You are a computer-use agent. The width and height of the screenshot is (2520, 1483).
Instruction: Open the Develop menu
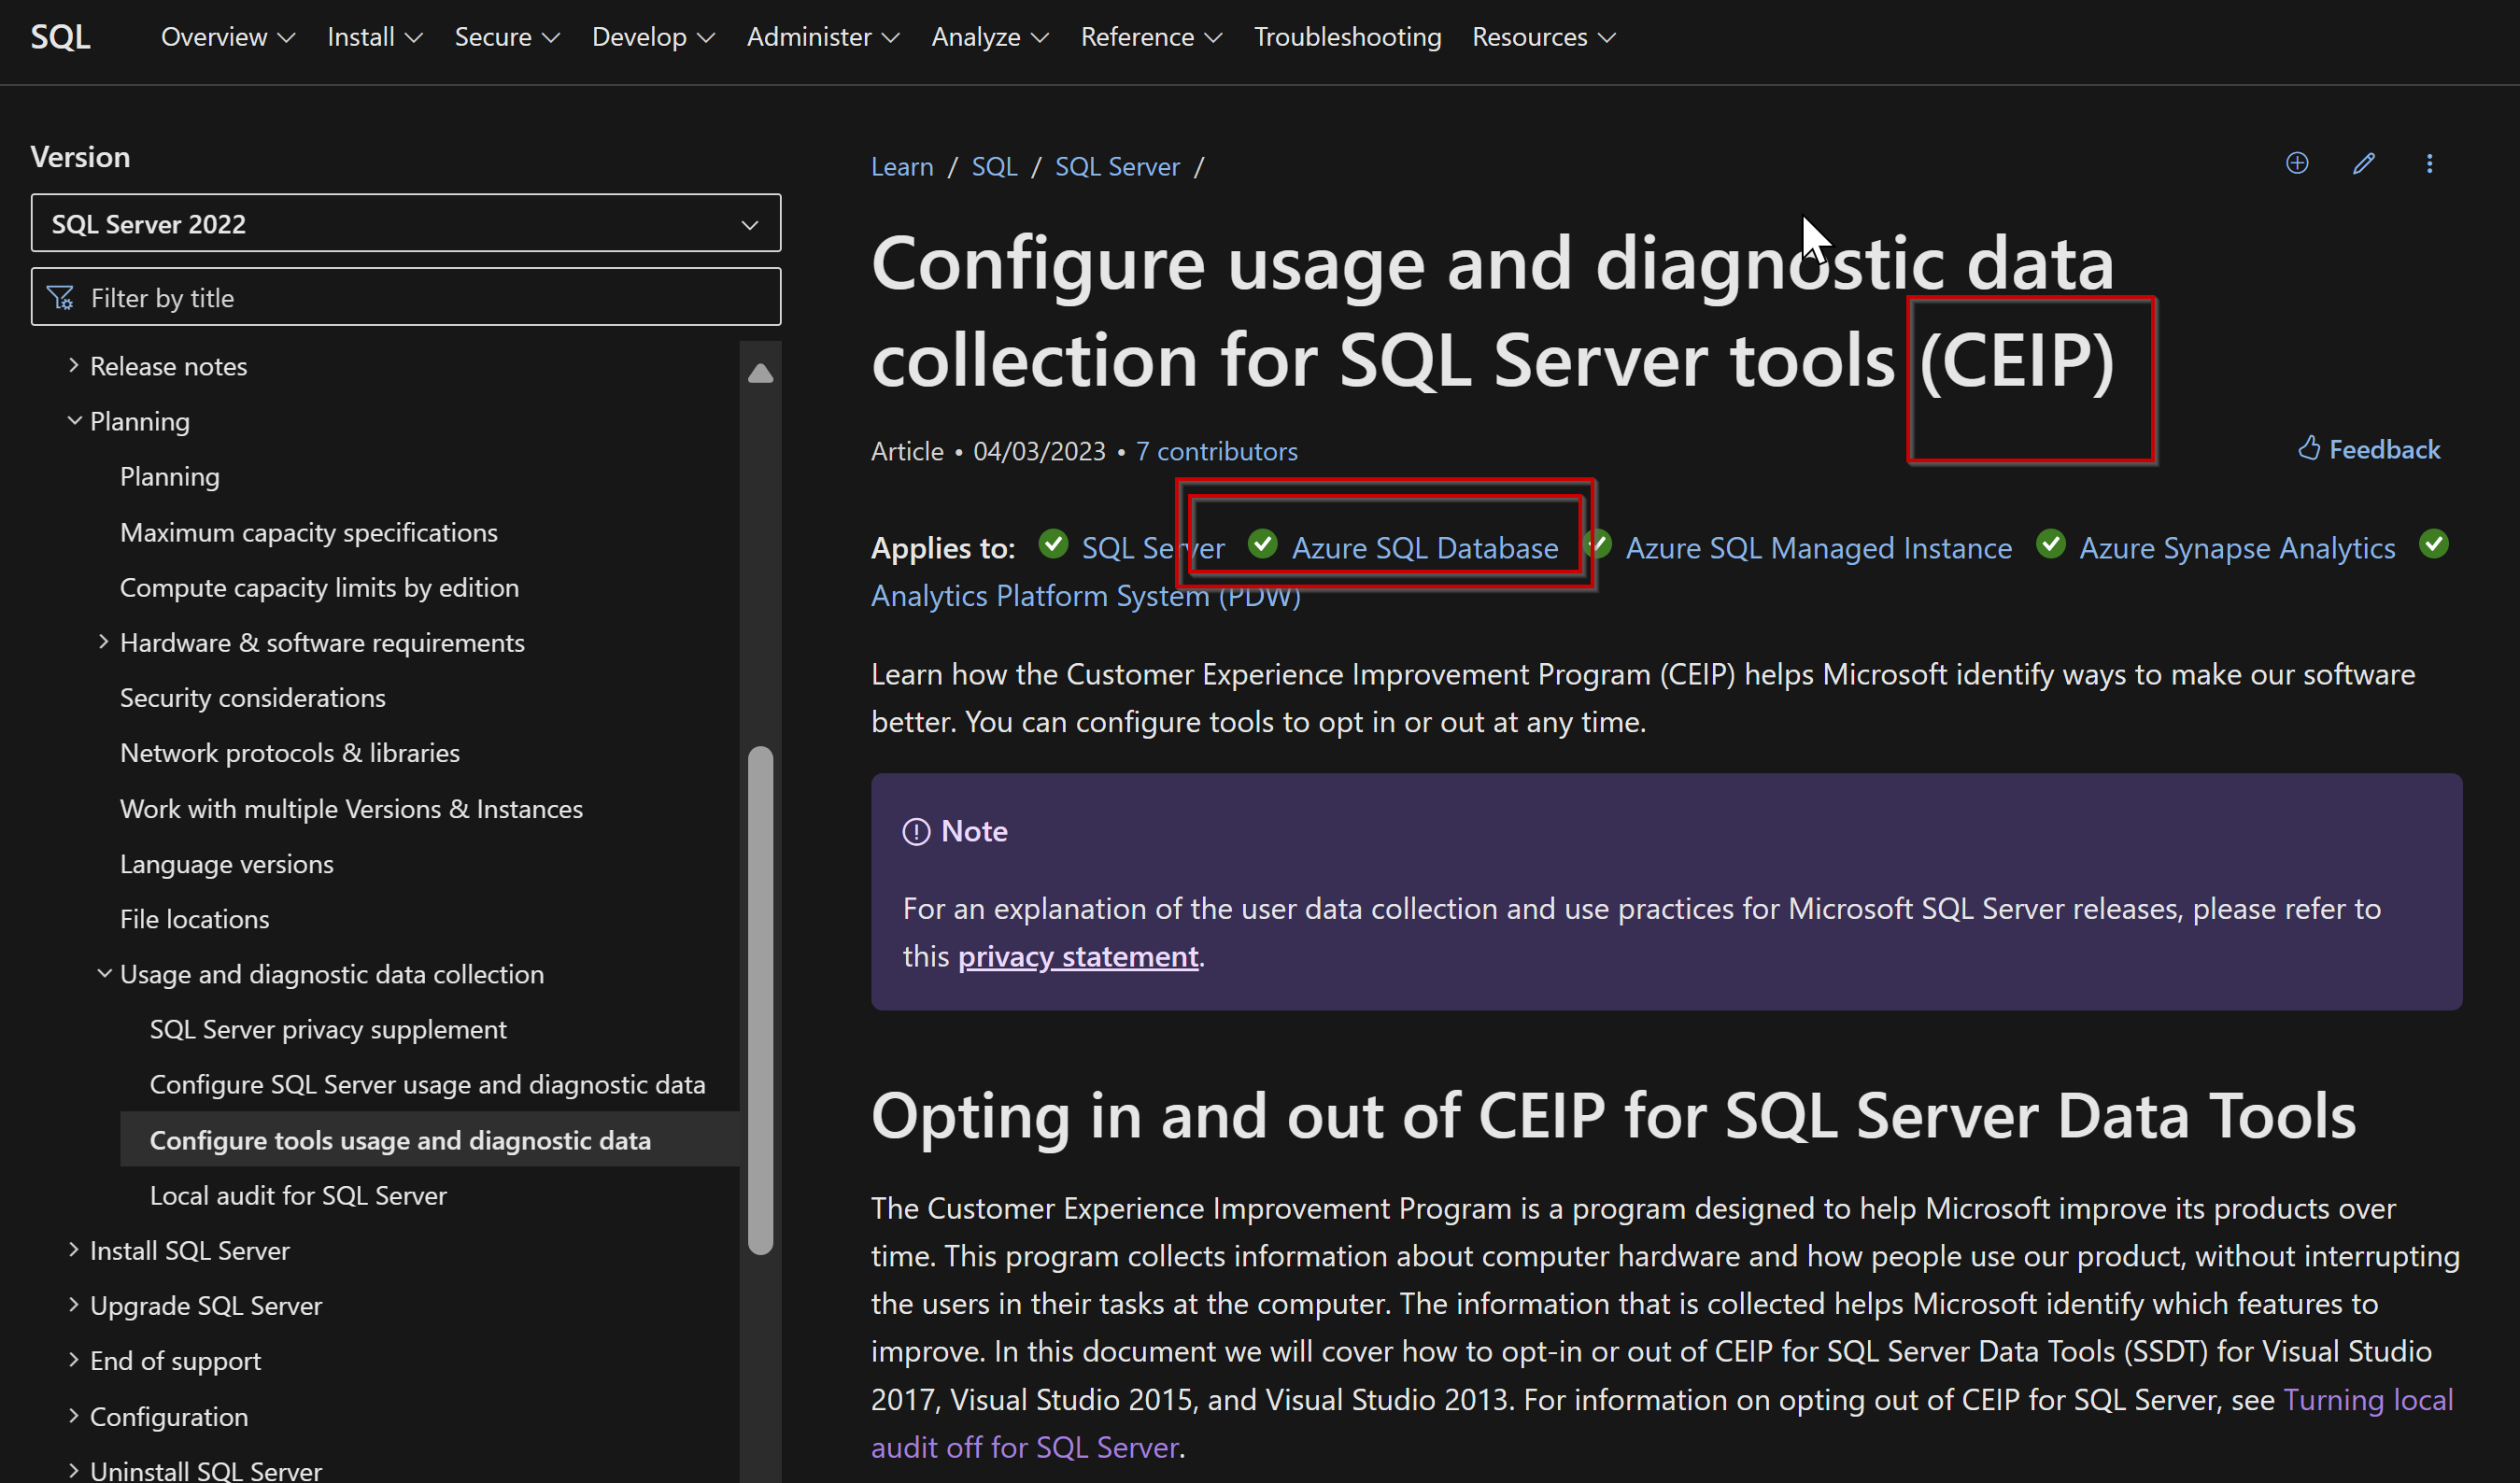pyautogui.click(x=653, y=37)
